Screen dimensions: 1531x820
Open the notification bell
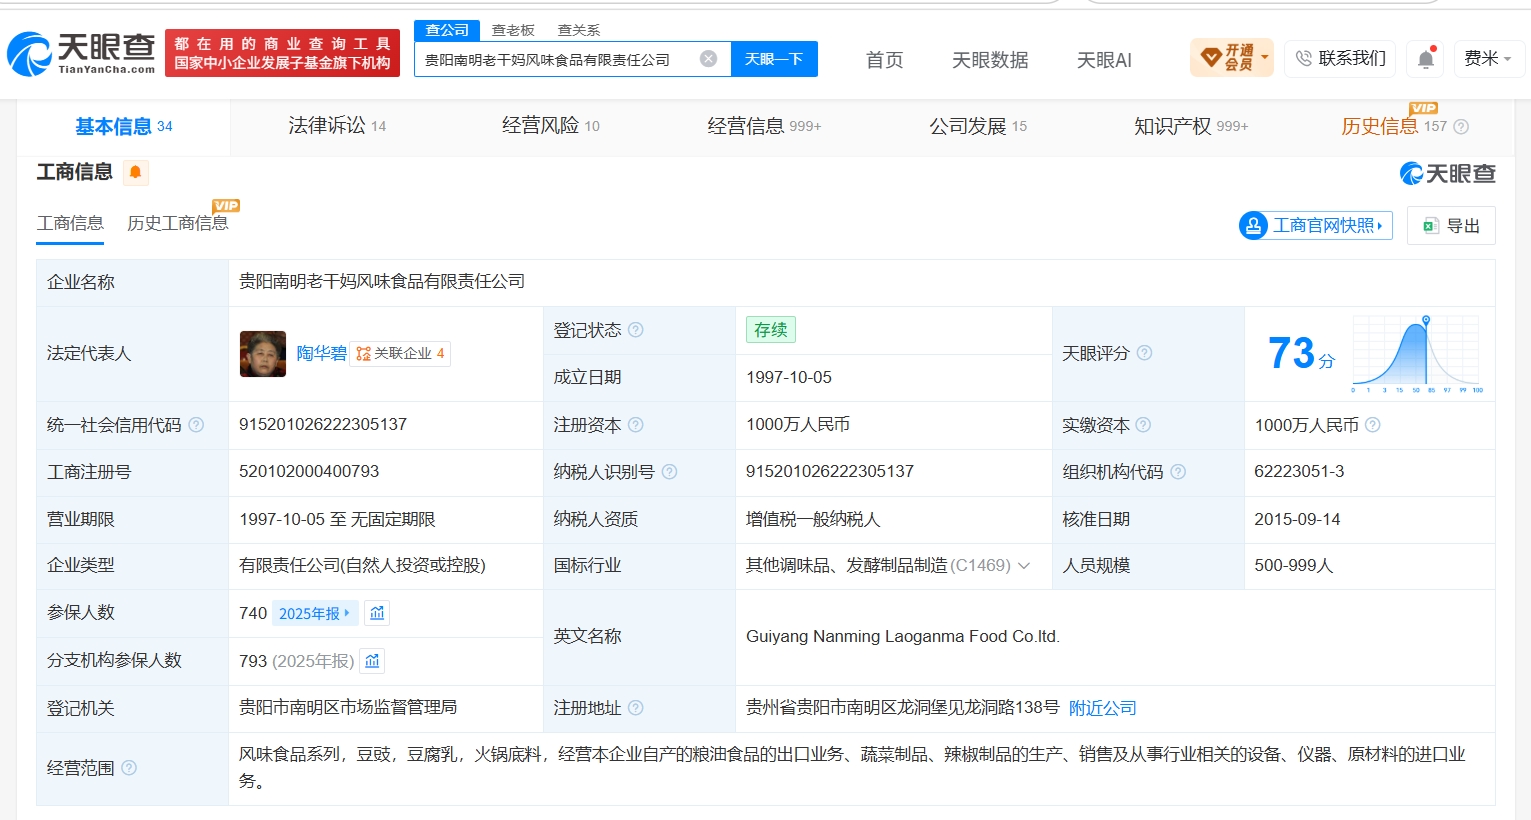click(x=1425, y=59)
